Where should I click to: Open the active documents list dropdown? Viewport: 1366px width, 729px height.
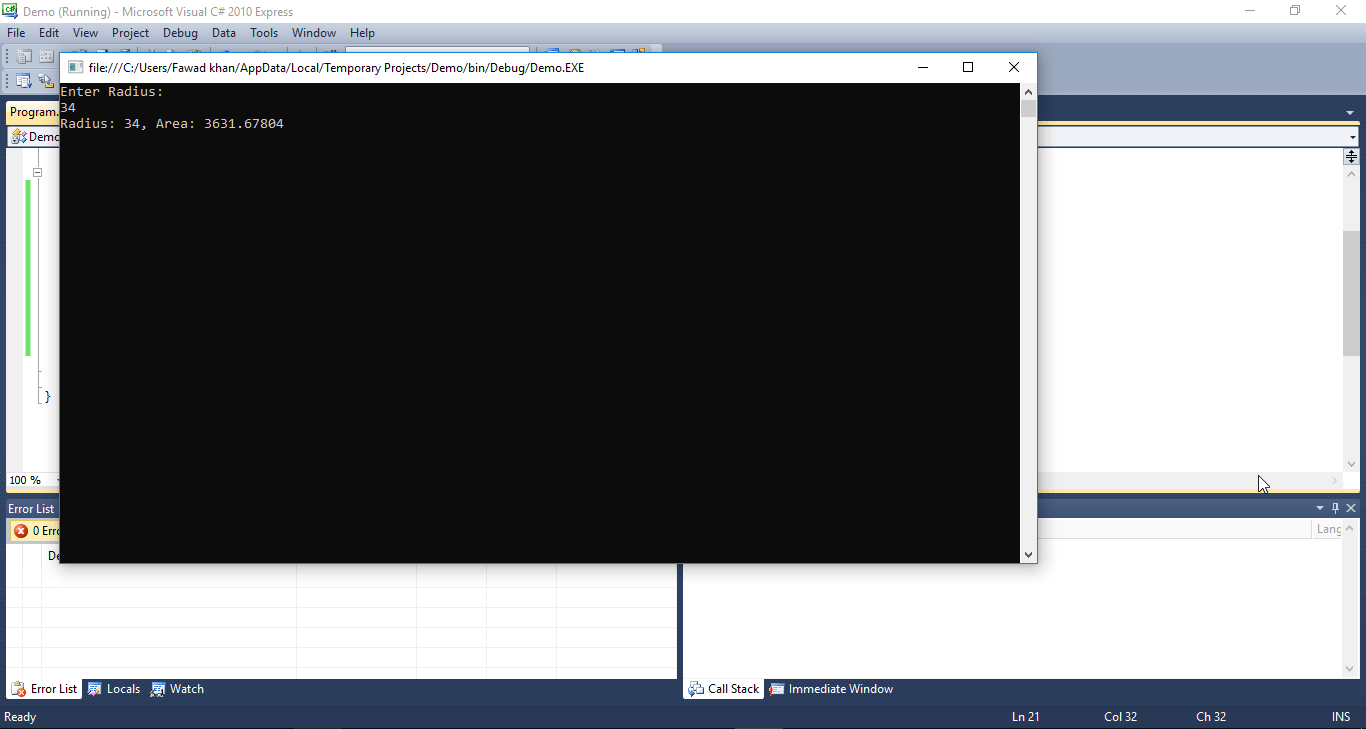(1350, 113)
